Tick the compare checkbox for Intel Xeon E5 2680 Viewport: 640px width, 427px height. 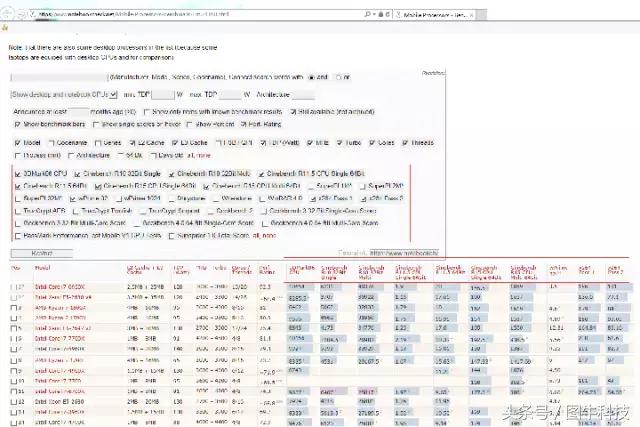point(13,402)
